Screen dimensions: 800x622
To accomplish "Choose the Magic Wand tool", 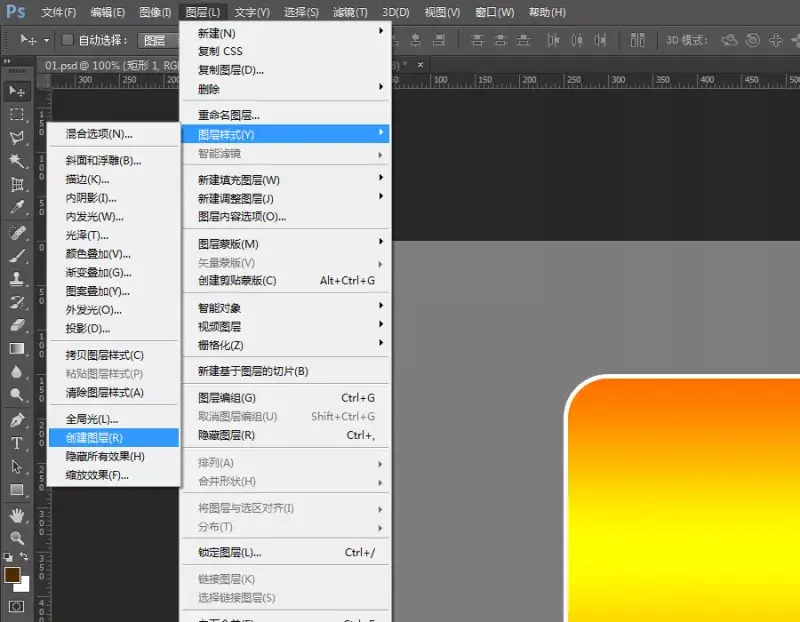I will 17,160.
